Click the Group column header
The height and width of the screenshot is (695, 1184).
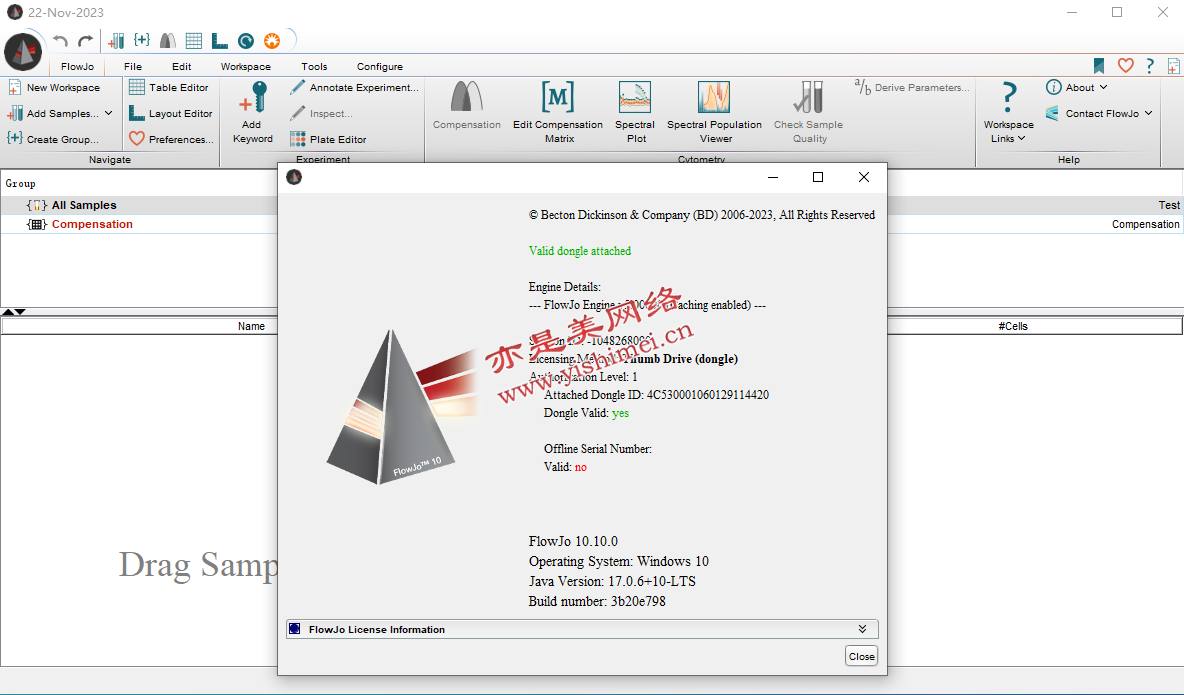[x=20, y=184]
